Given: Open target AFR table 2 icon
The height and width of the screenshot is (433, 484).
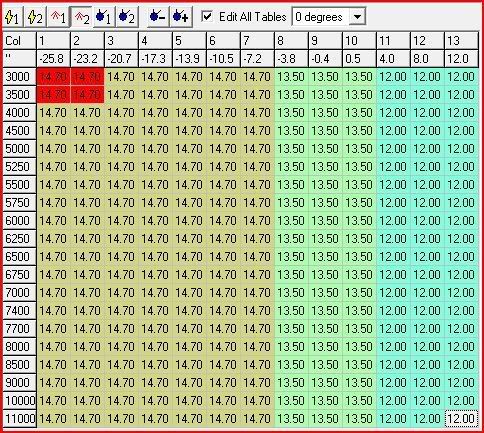Looking at the screenshot, I should click(x=81, y=17).
